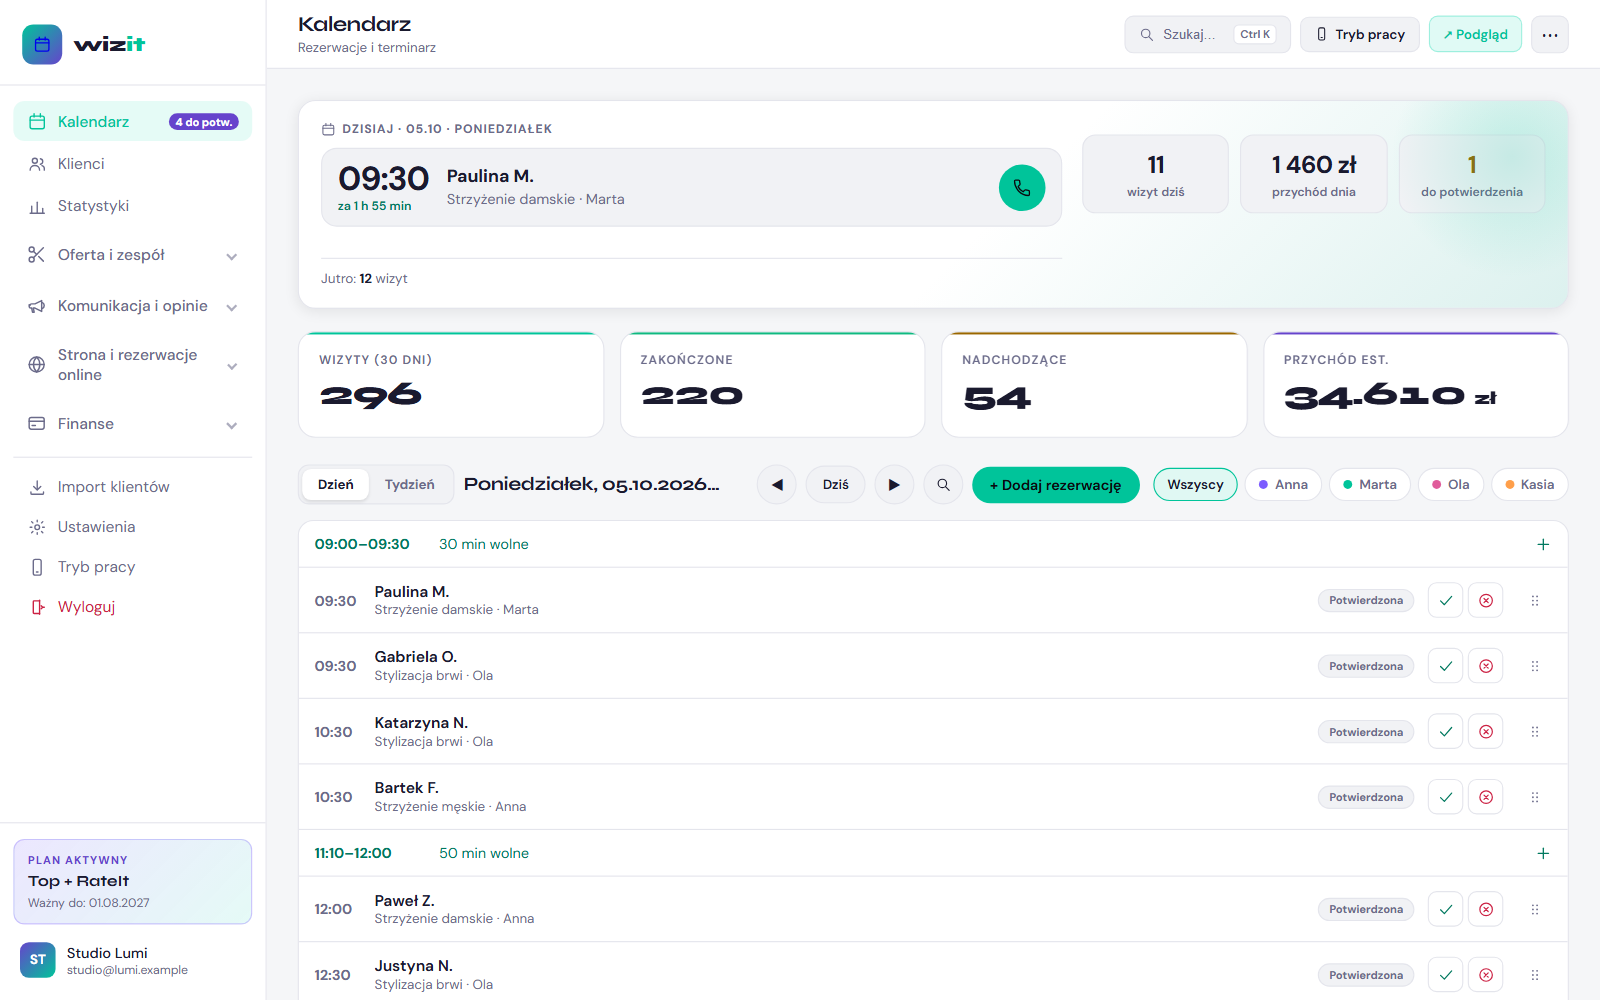Click Wyloguj to log out
This screenshot has height=1000, width=1600.
pyautogui.click(x=133, y=607)
